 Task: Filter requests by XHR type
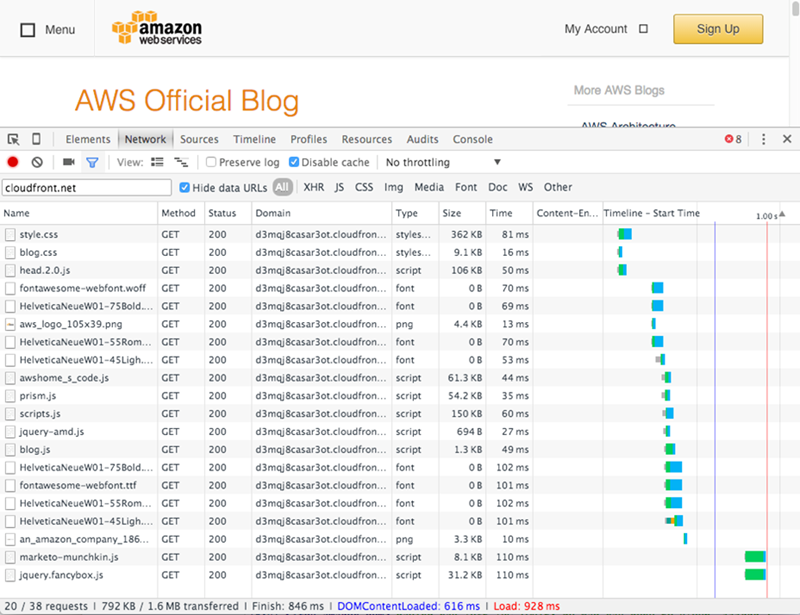click(x=313, y=187)
